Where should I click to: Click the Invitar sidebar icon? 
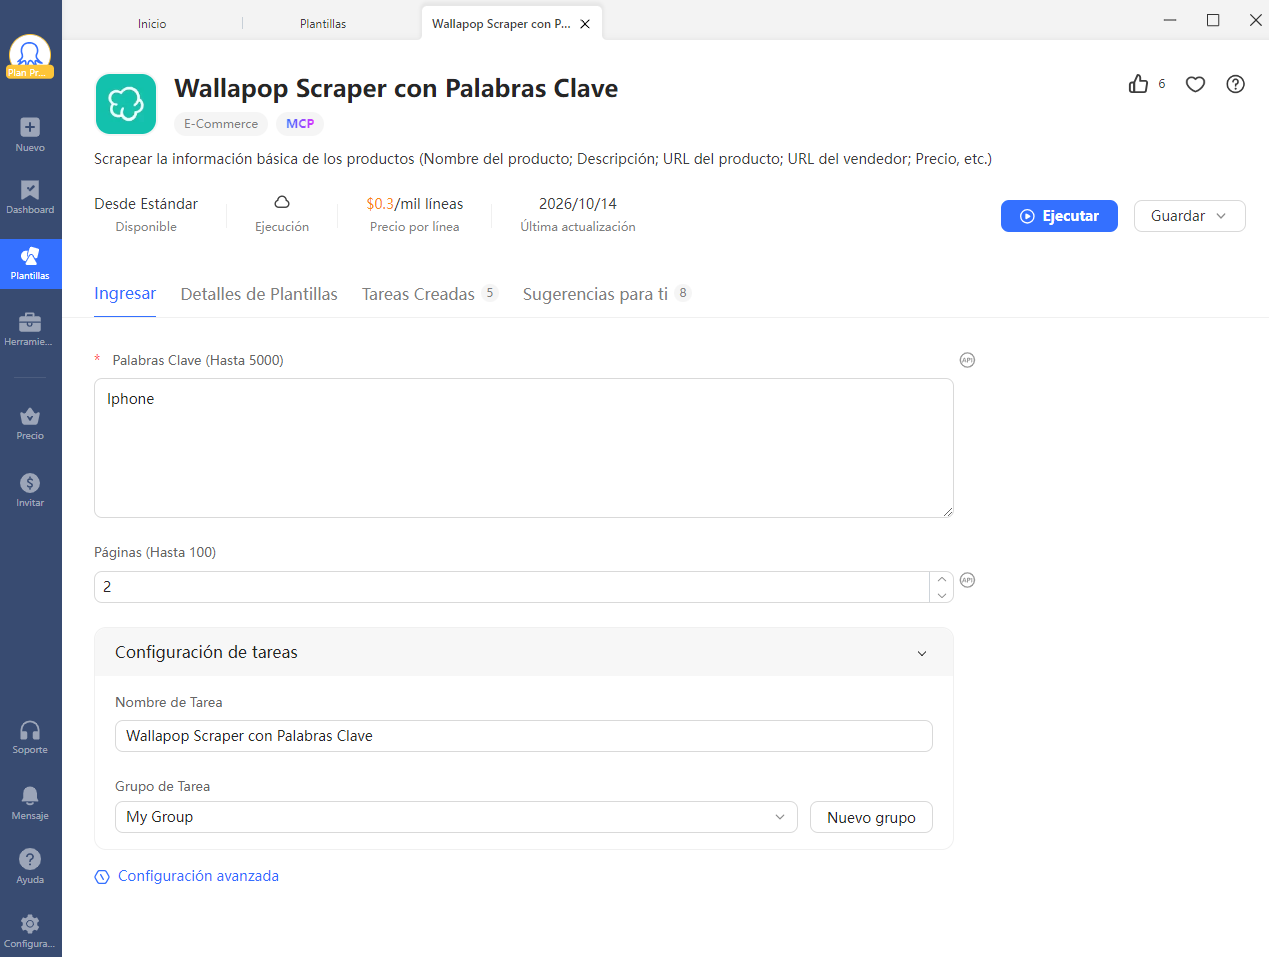click(x=30, y=490)
